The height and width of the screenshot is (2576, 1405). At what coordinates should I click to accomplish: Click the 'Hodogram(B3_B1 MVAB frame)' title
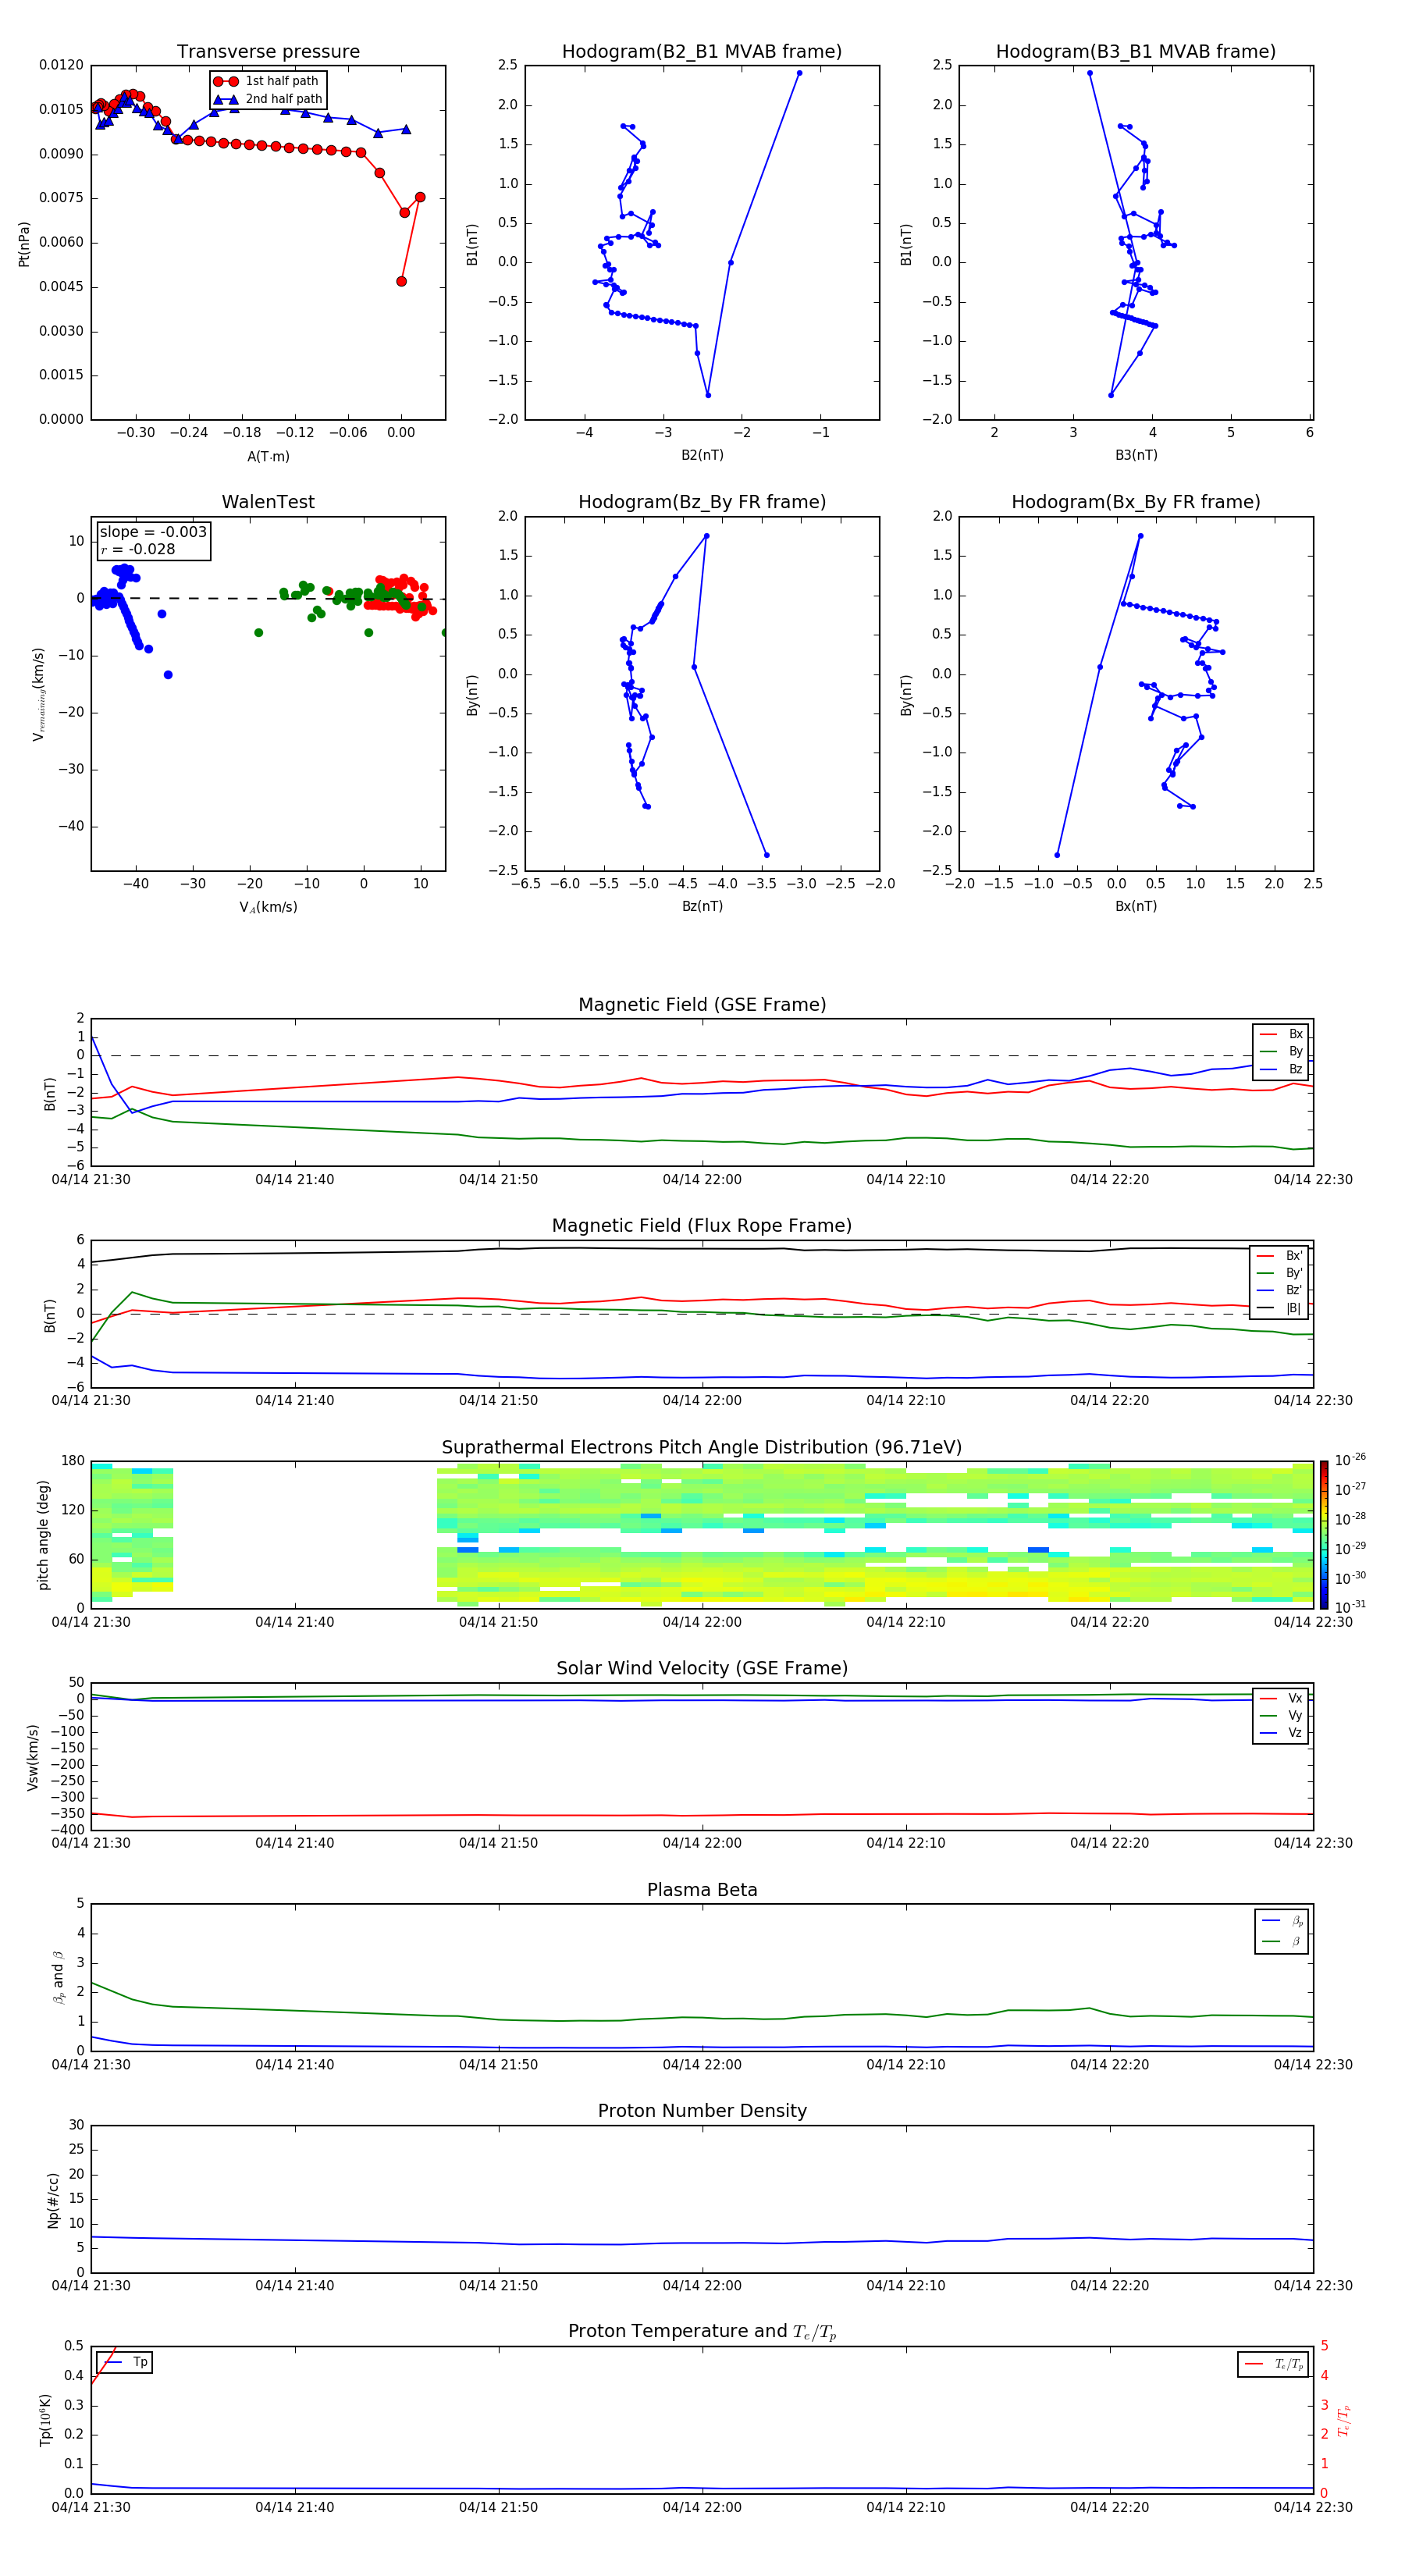[1136, 52]
